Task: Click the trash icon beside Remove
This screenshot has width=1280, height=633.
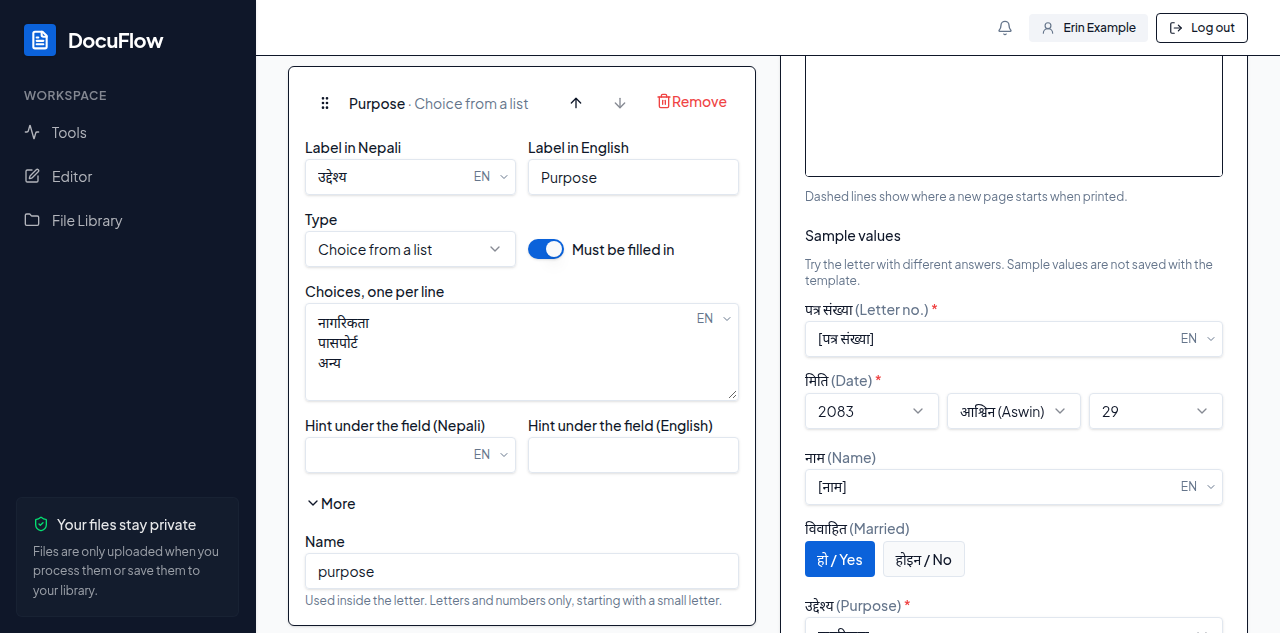Action: (663, 101)
